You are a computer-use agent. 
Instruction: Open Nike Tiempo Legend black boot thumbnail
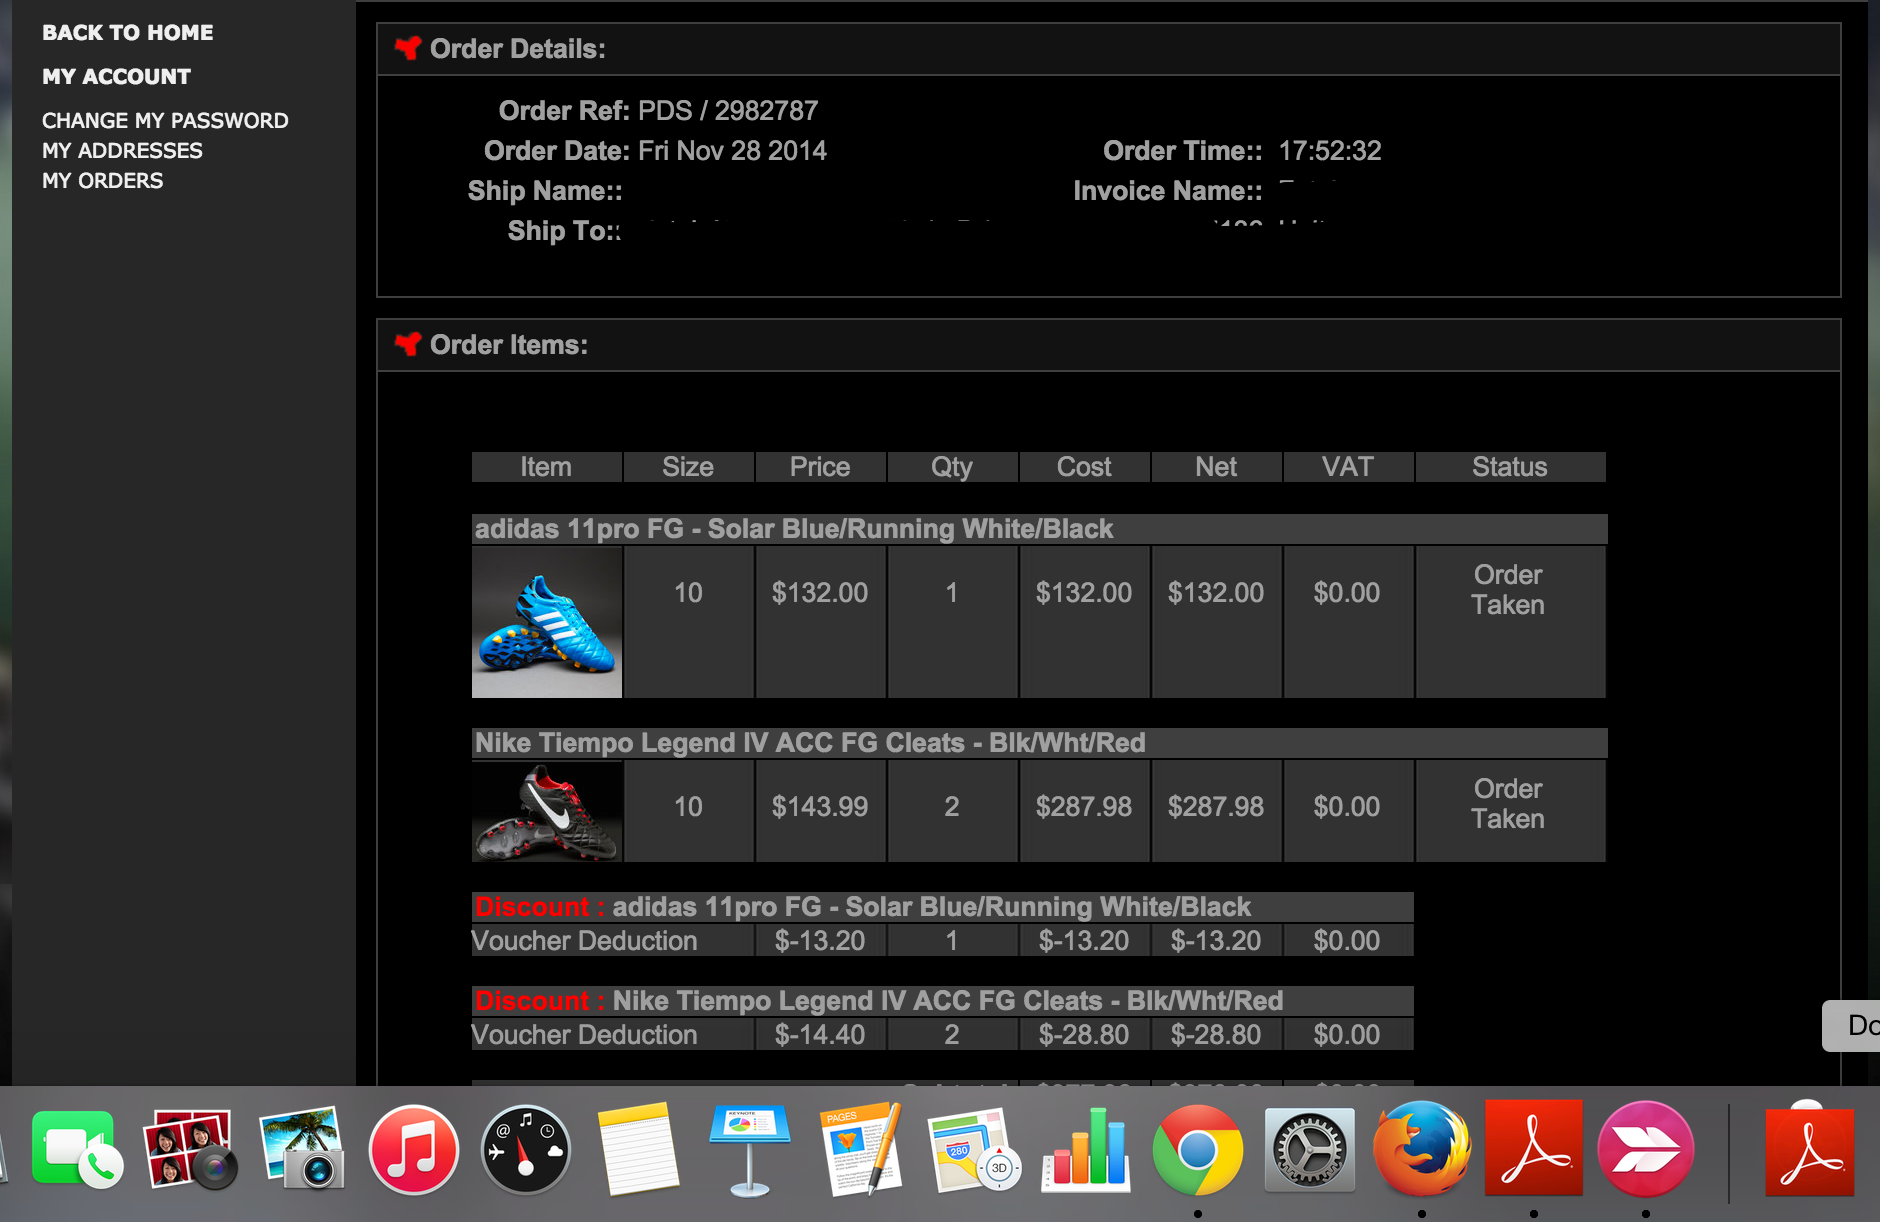[x=547, y=811]
